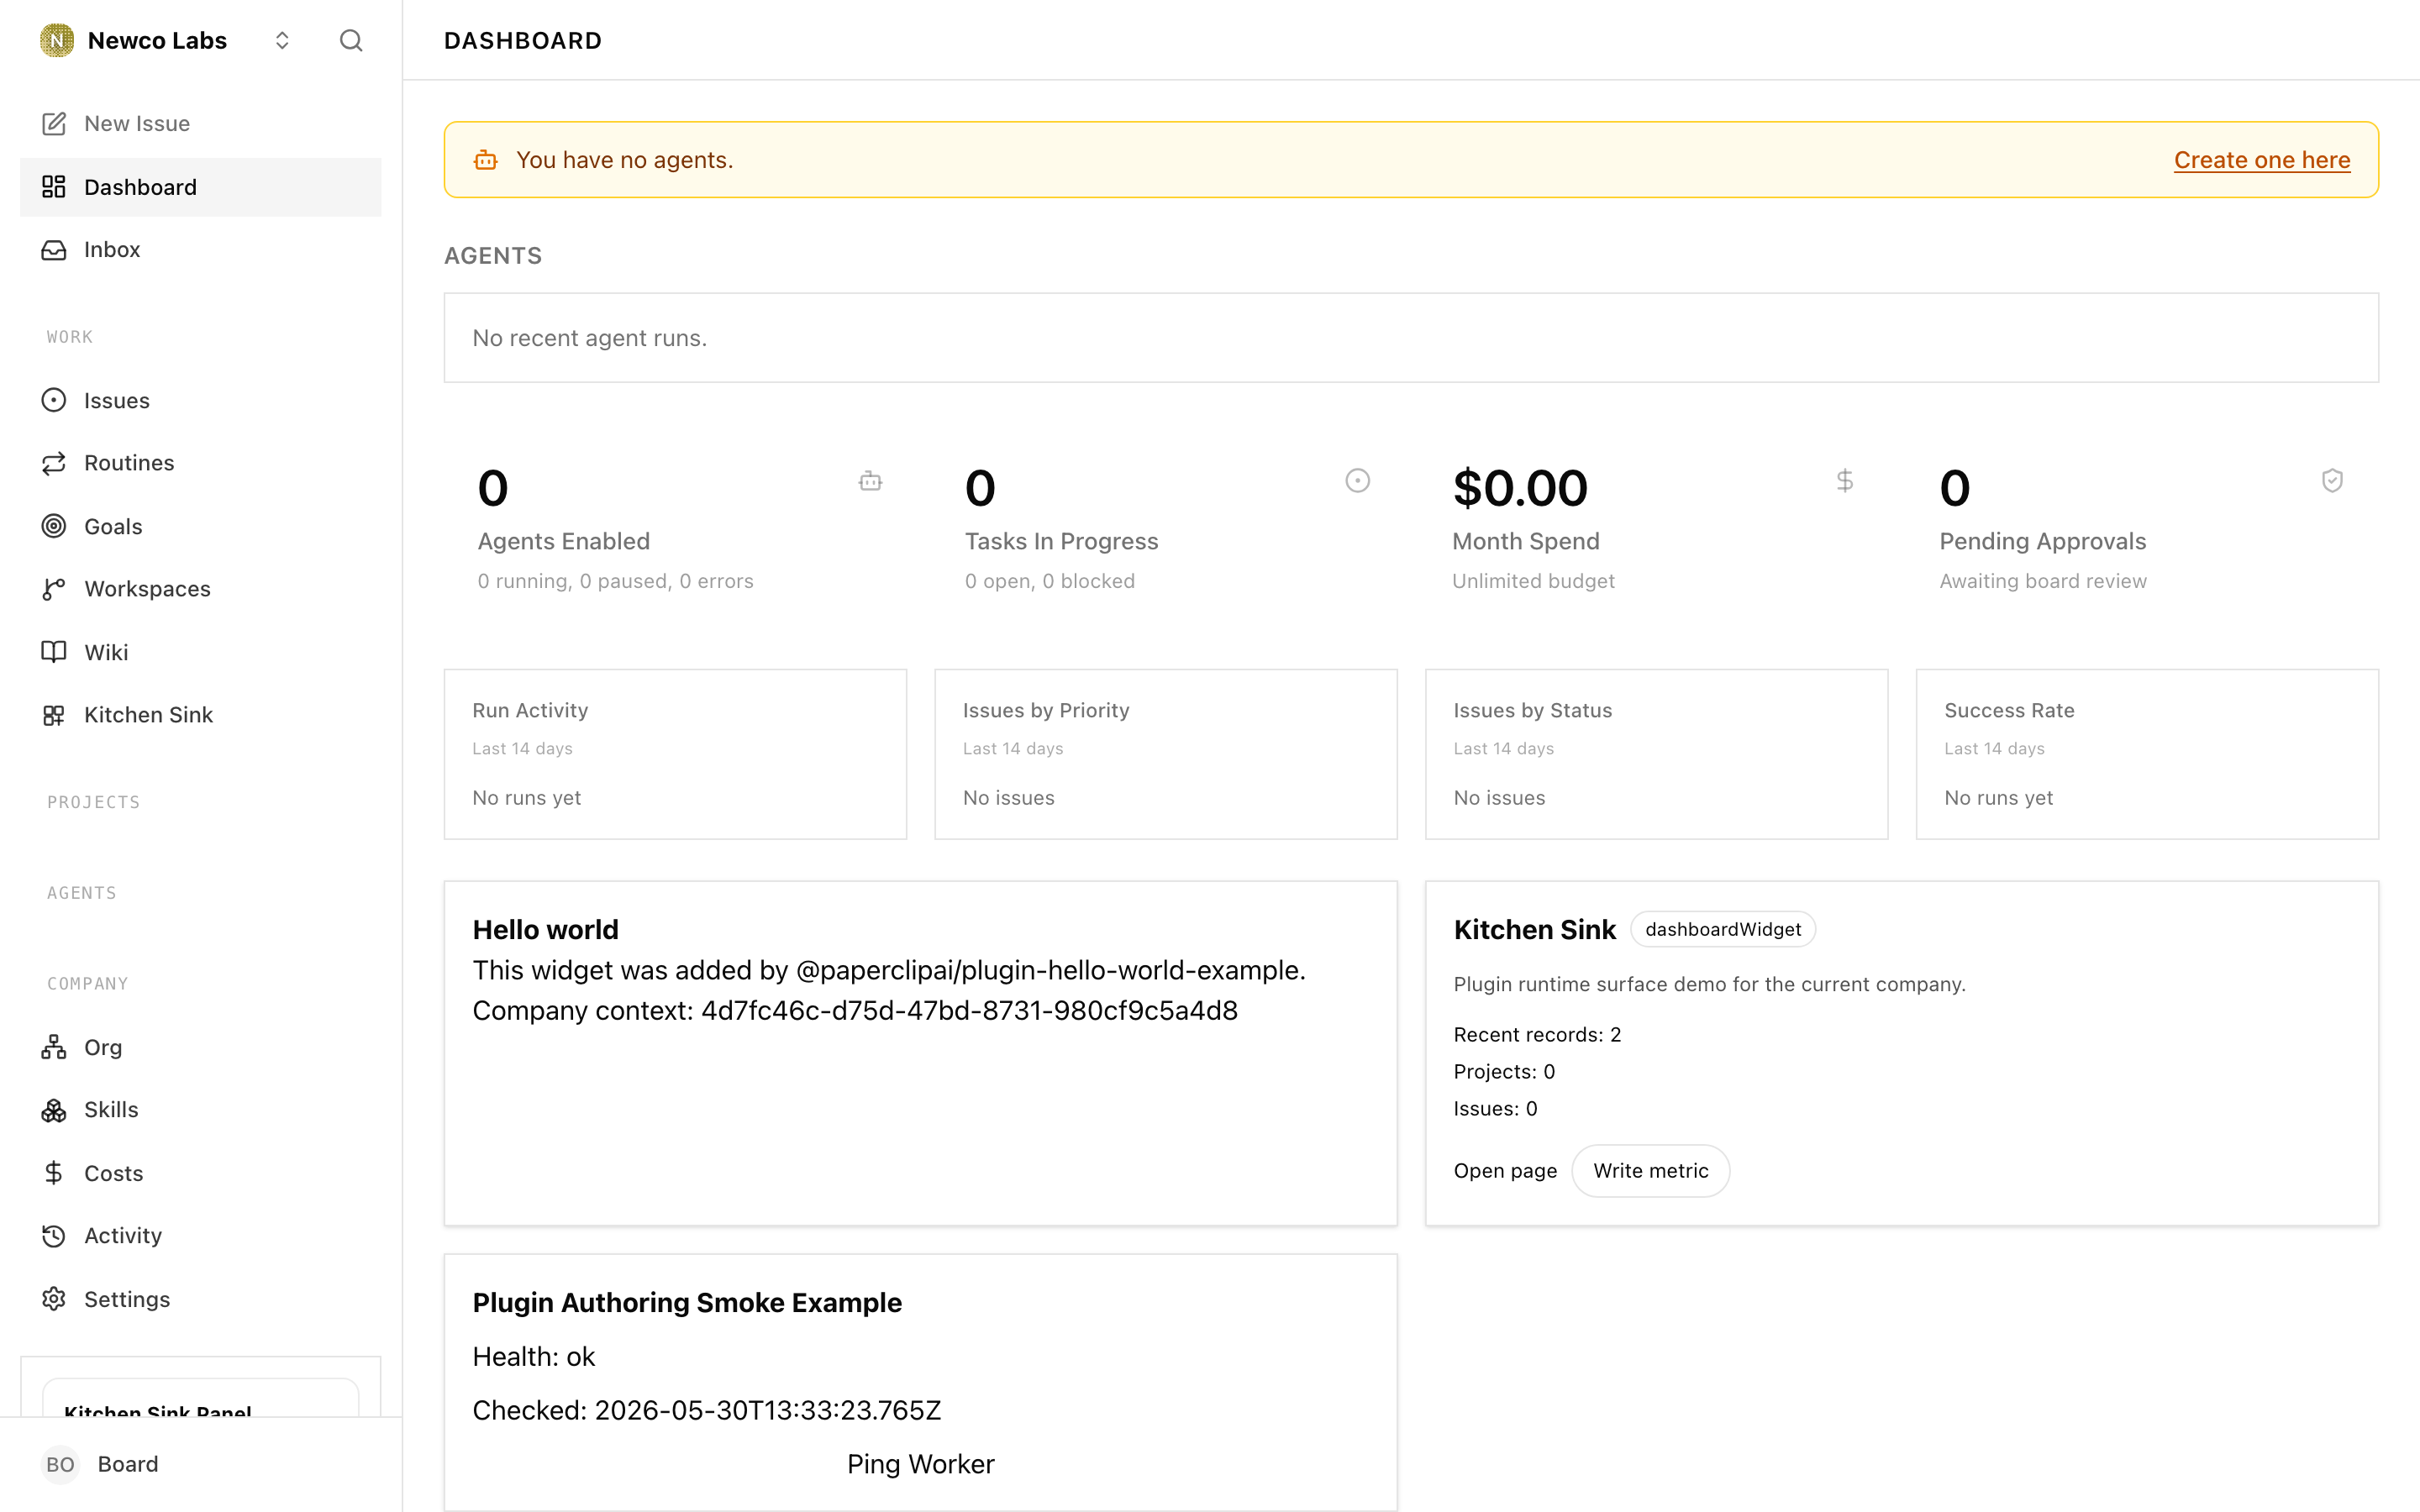Open the Costs page
Screen dimensions: 2420x1512
pos(200,1173)
